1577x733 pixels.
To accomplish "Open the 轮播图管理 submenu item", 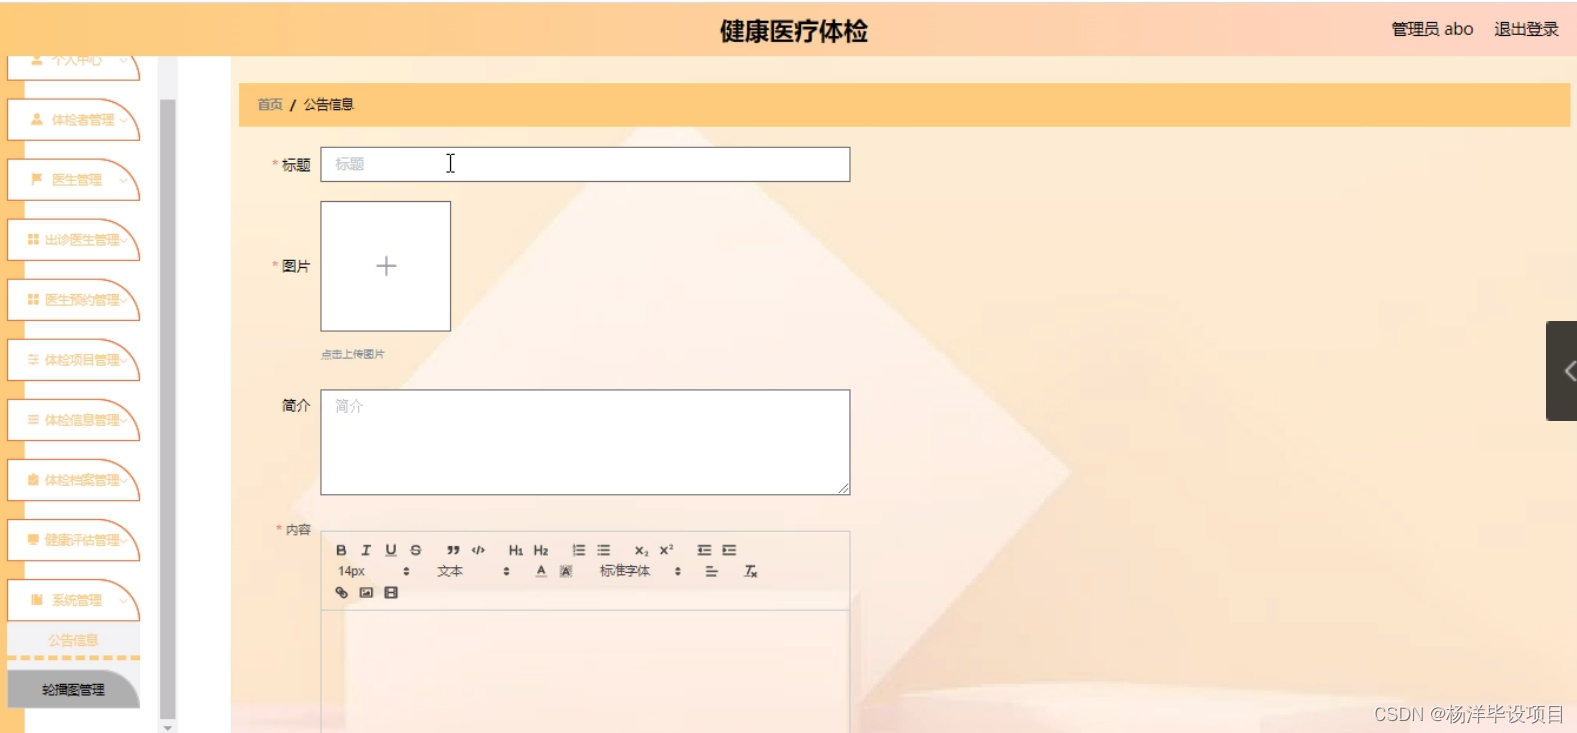I will click(x=73, y=689).
